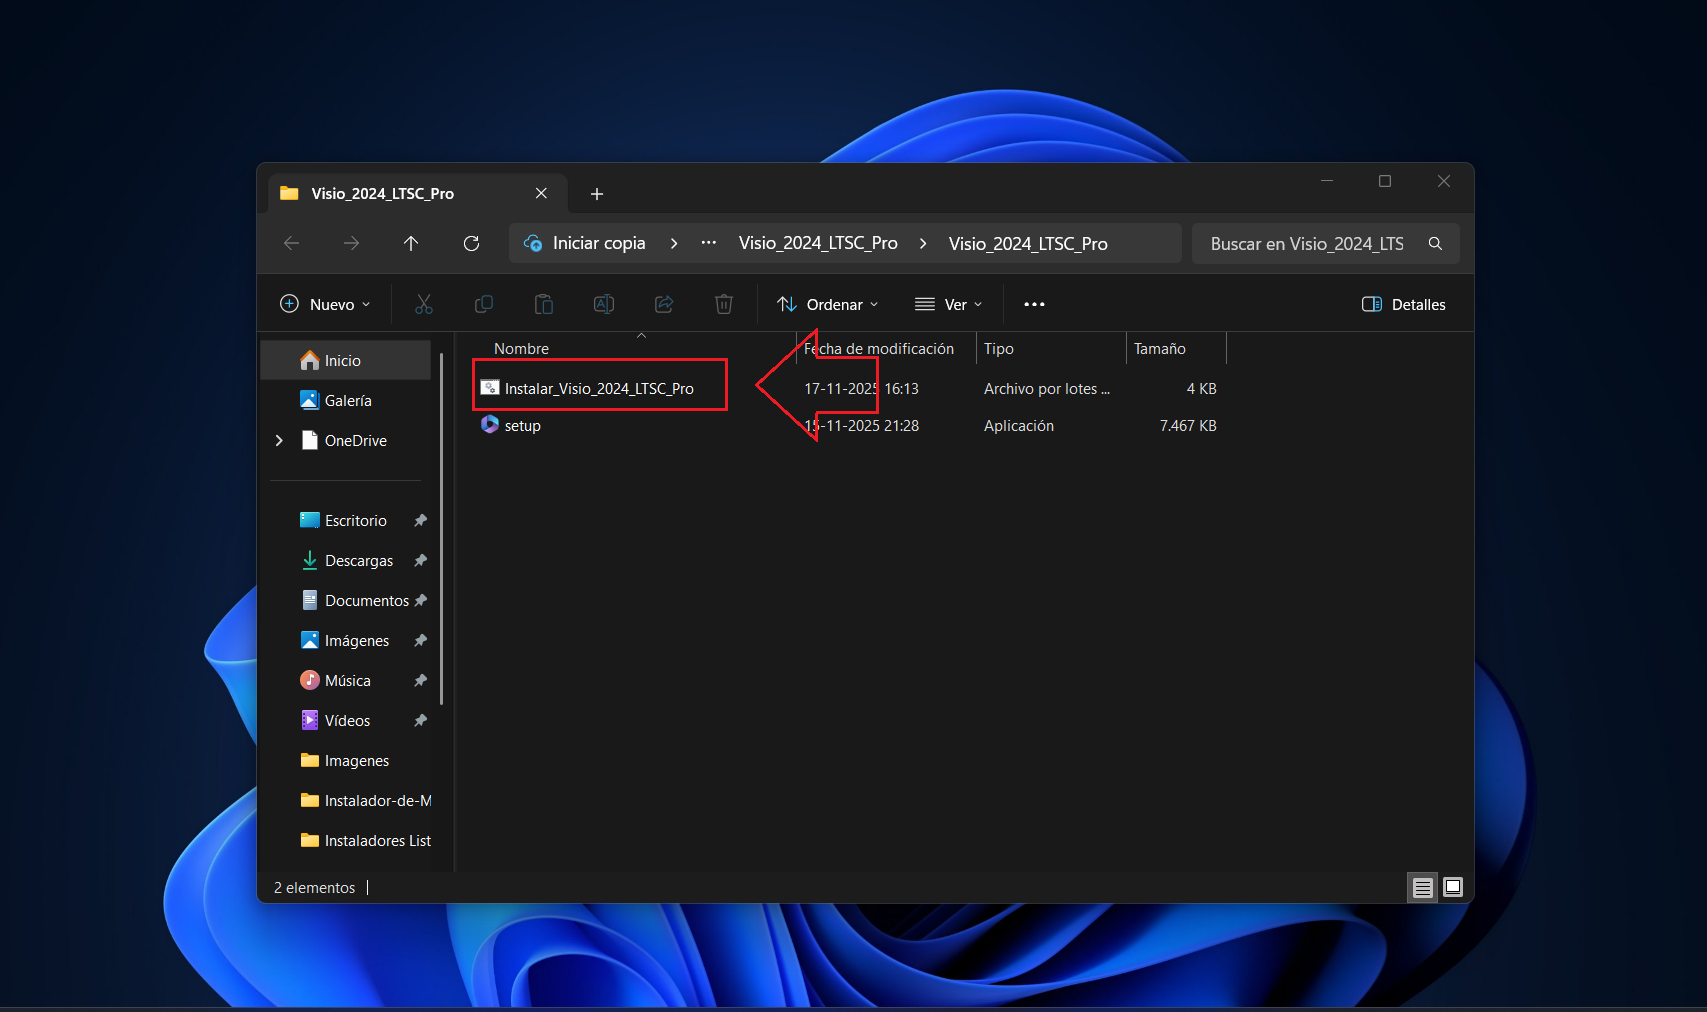Image resolution: width=1707 pixels, height=1012 pixels.
Task: Refresh the current folder view
Action: pos(471,243)
